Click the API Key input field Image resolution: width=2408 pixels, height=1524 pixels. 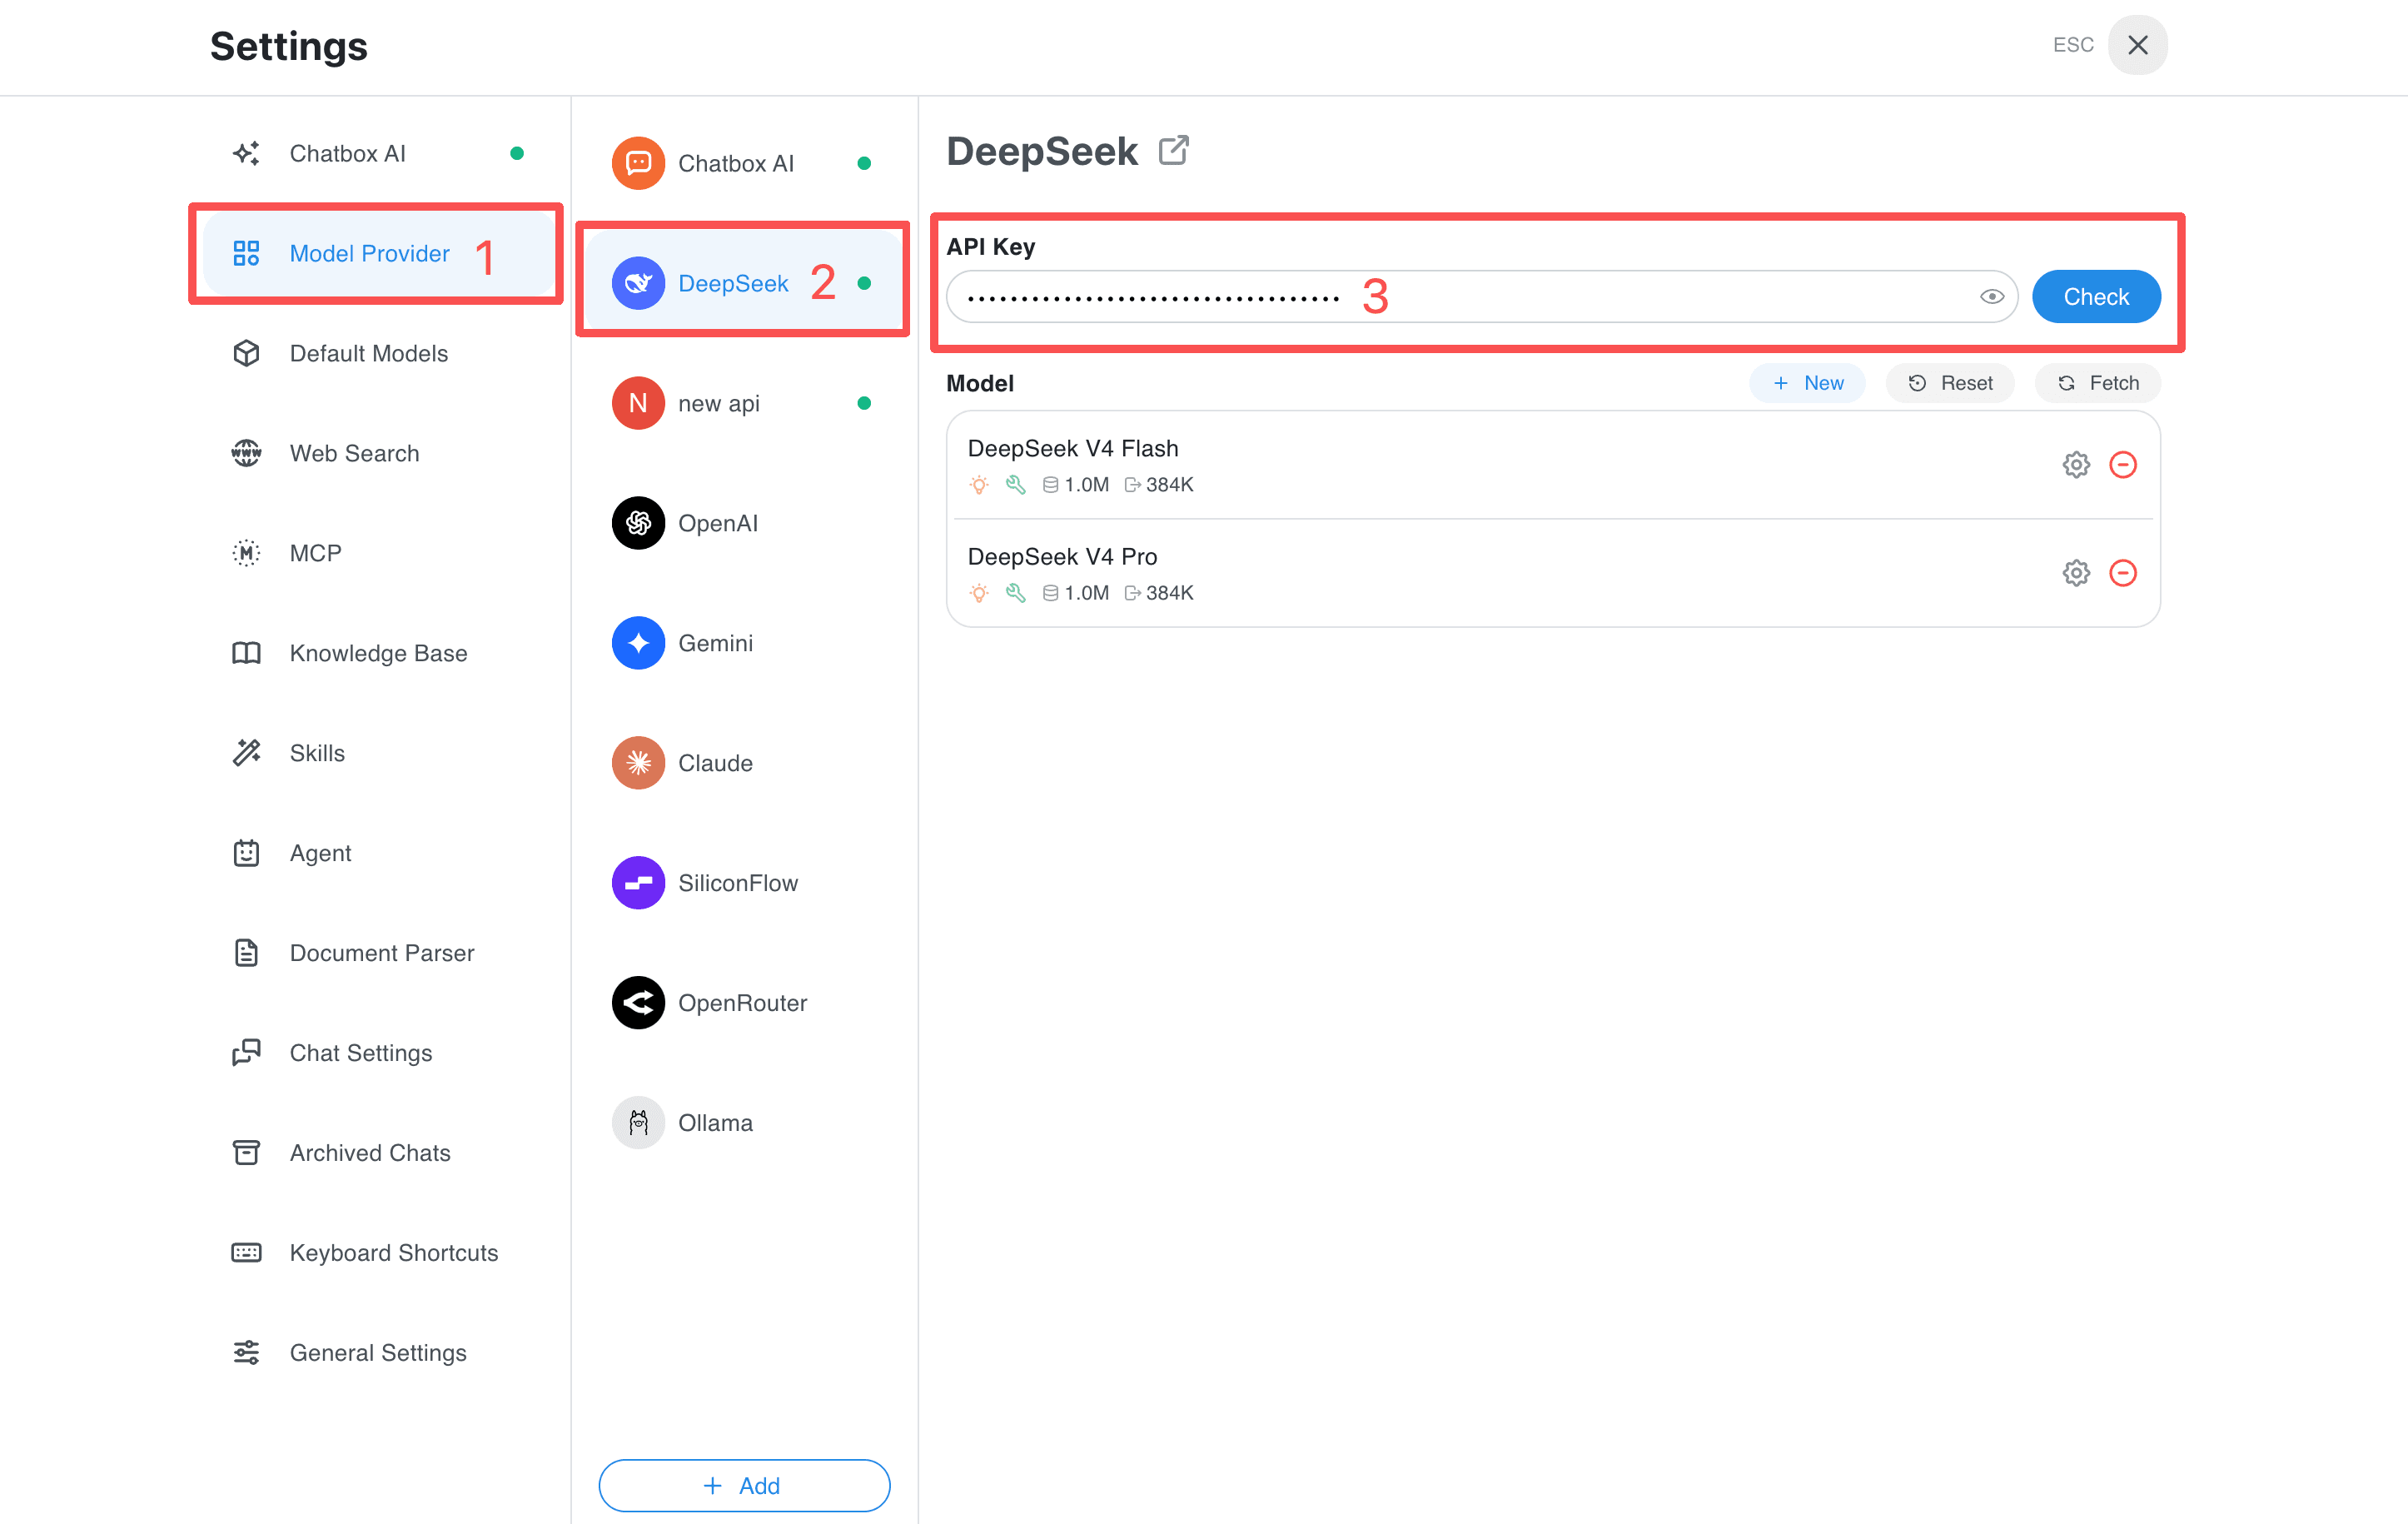[1482, 296]
